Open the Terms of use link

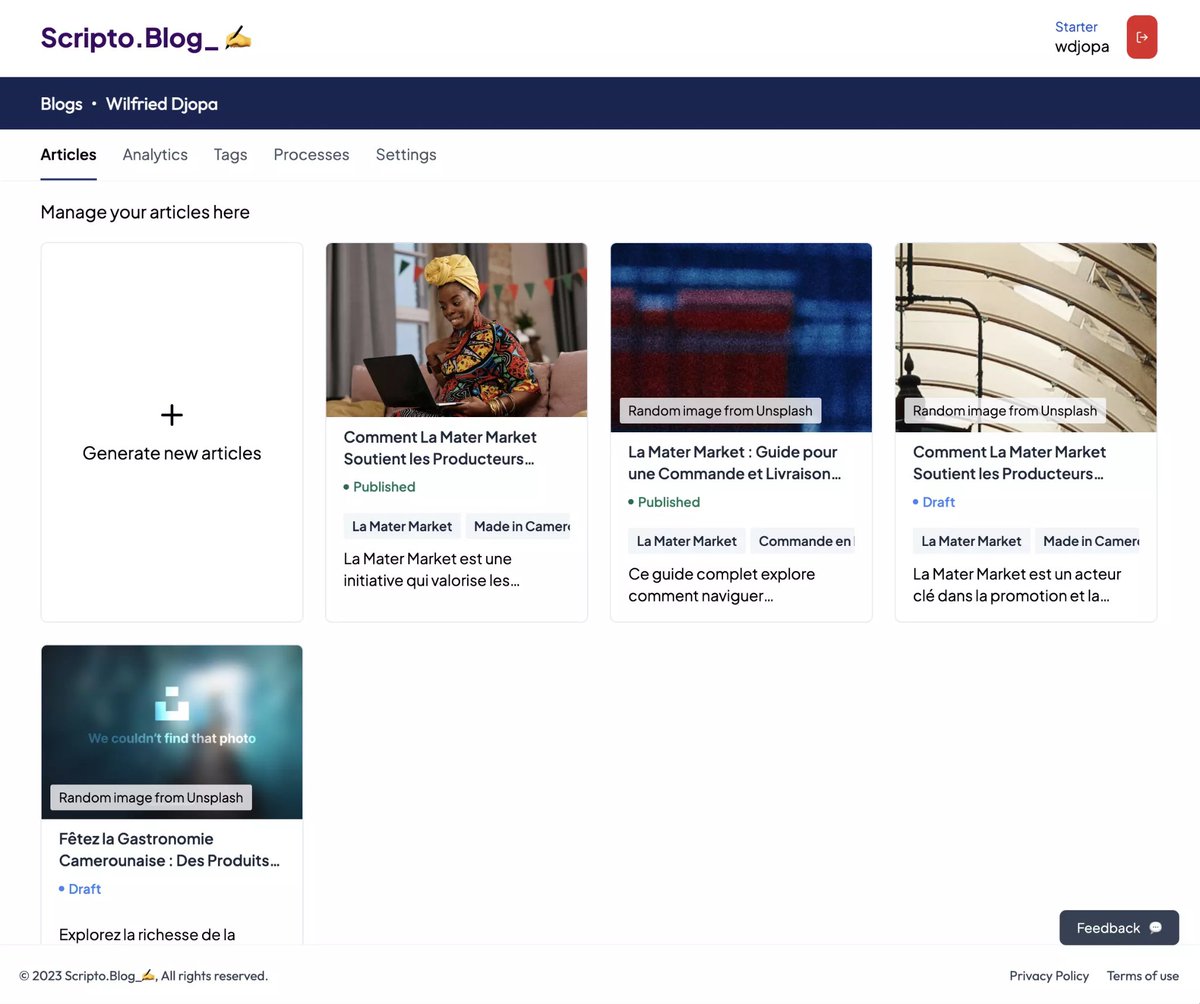[x=1143, y=976]
